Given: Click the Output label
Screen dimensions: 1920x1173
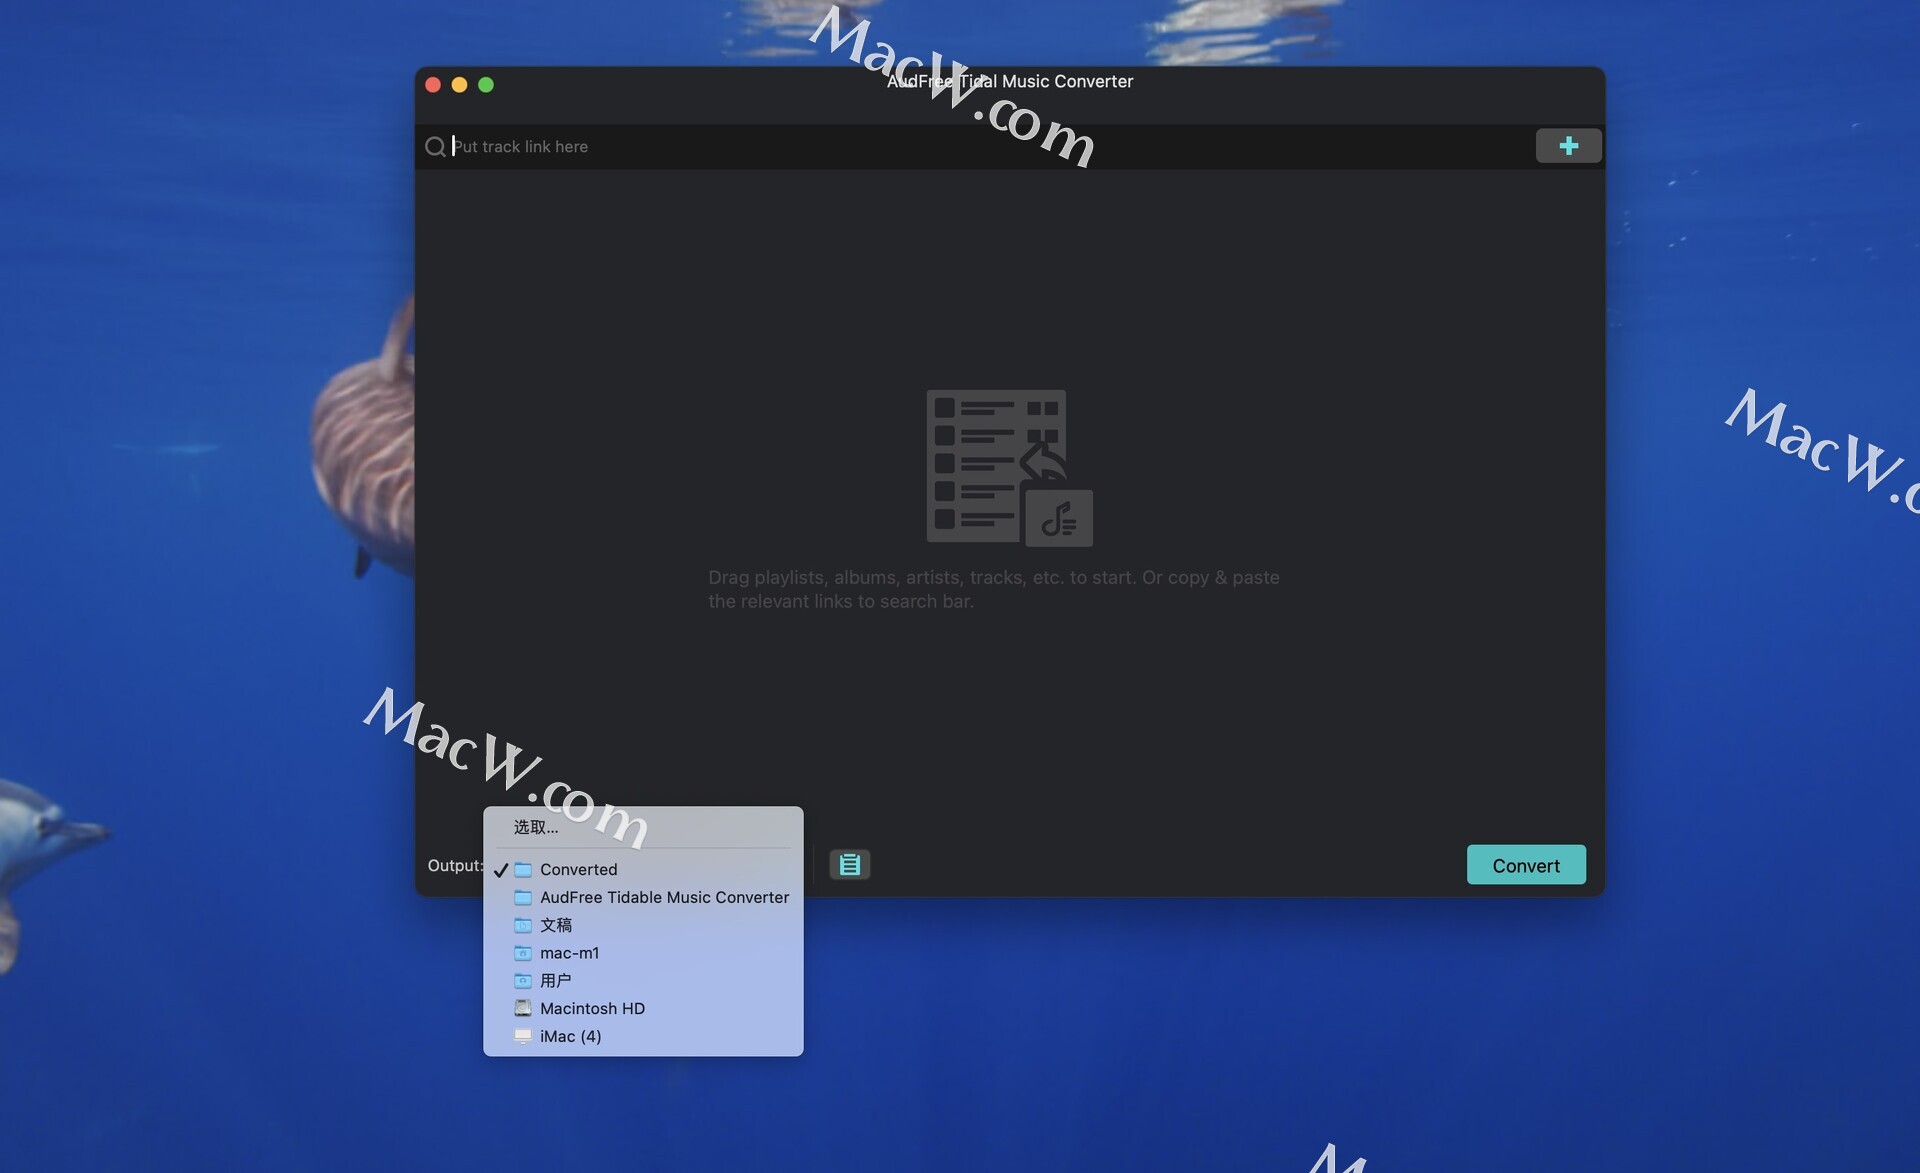Looking at the screenshot, I should (454, 866).
